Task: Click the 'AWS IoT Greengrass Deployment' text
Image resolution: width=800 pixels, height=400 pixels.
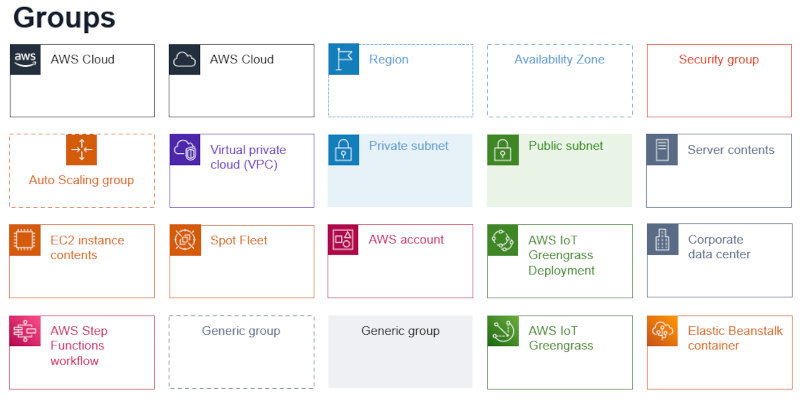Action: pyautogui.click(x=561, y=255)
